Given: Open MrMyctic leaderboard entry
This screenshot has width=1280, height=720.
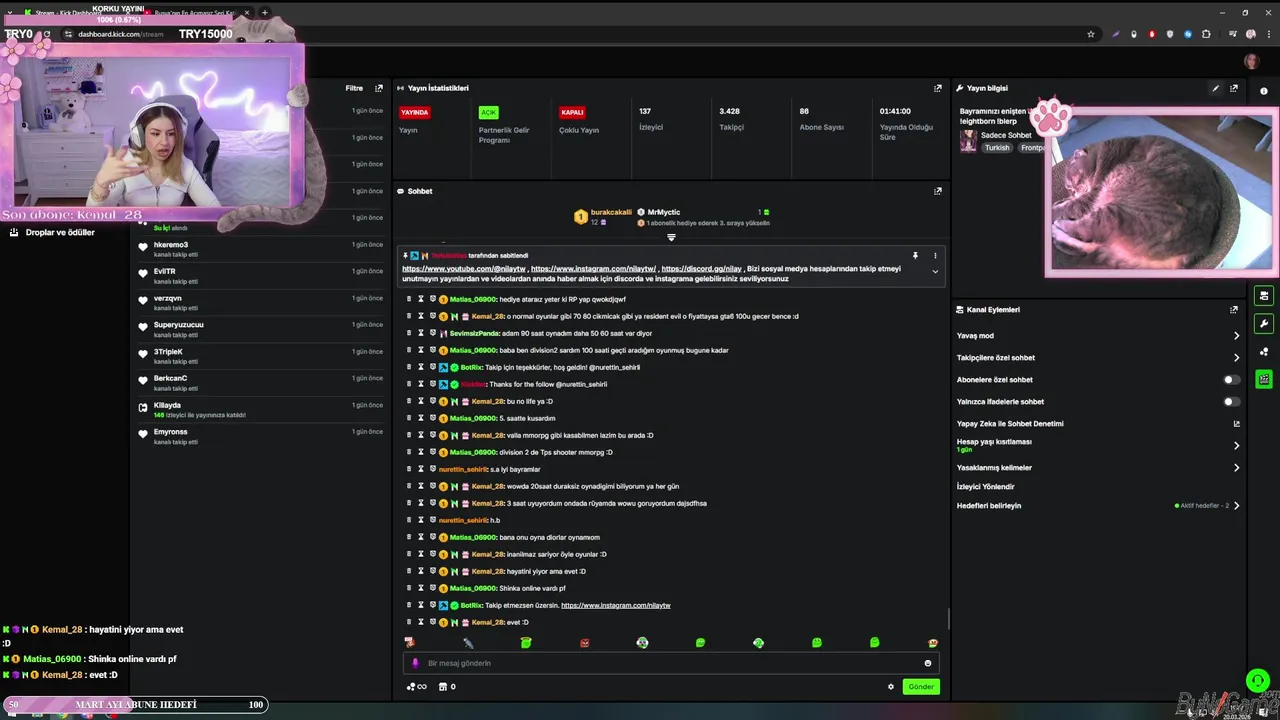Looking at the screenshot, I should (663, 213).
